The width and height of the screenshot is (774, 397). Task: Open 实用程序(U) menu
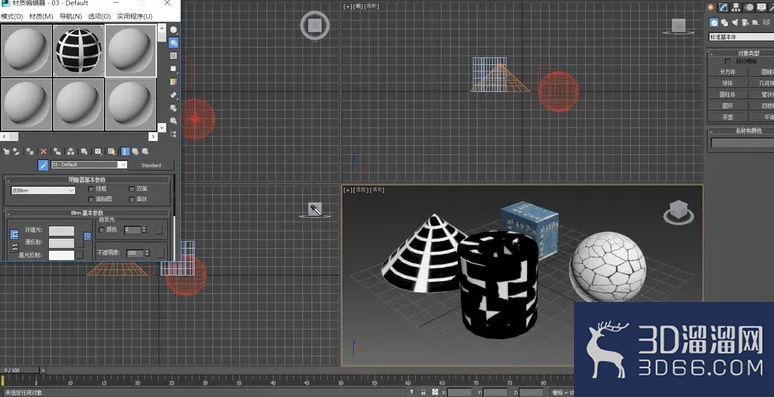[134, 16]
